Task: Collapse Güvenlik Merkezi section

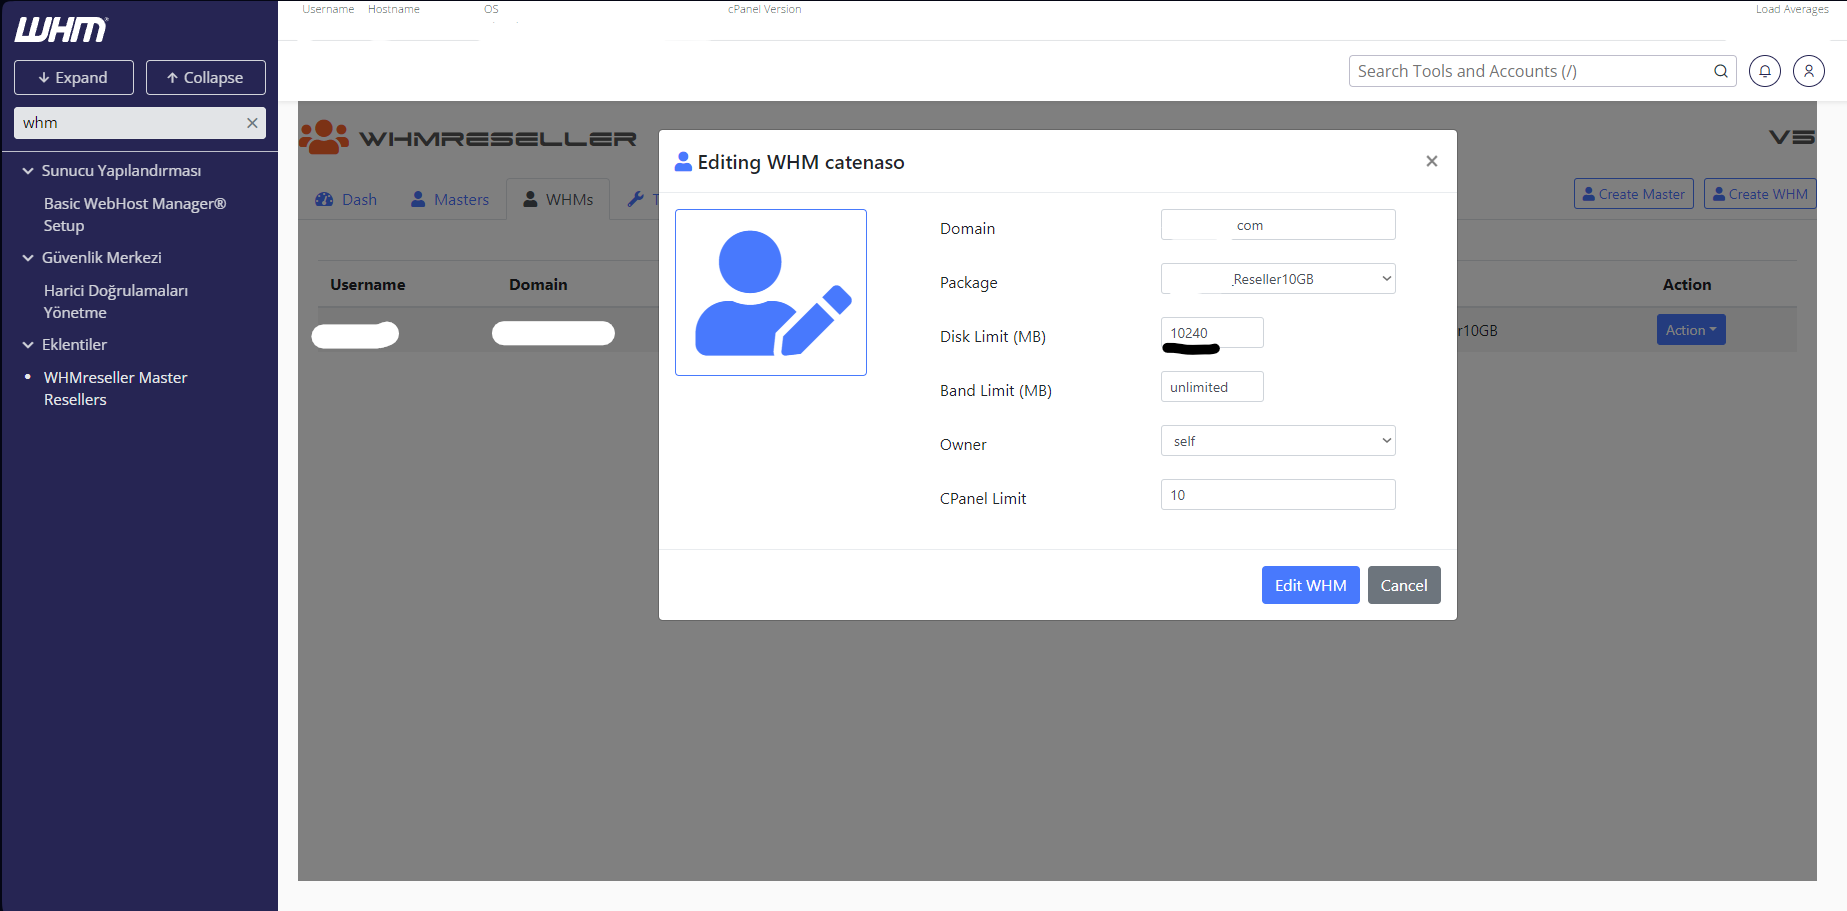Action: pos(92,258)
